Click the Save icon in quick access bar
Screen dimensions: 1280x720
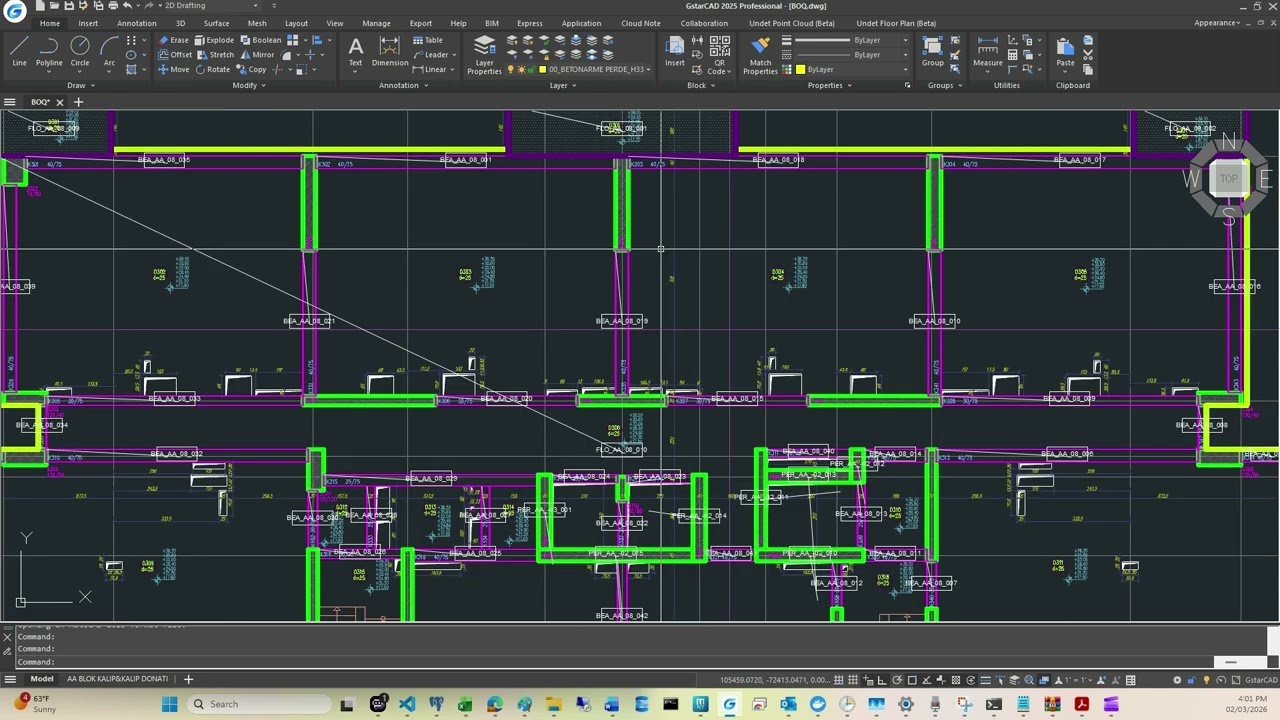point(69,6)
